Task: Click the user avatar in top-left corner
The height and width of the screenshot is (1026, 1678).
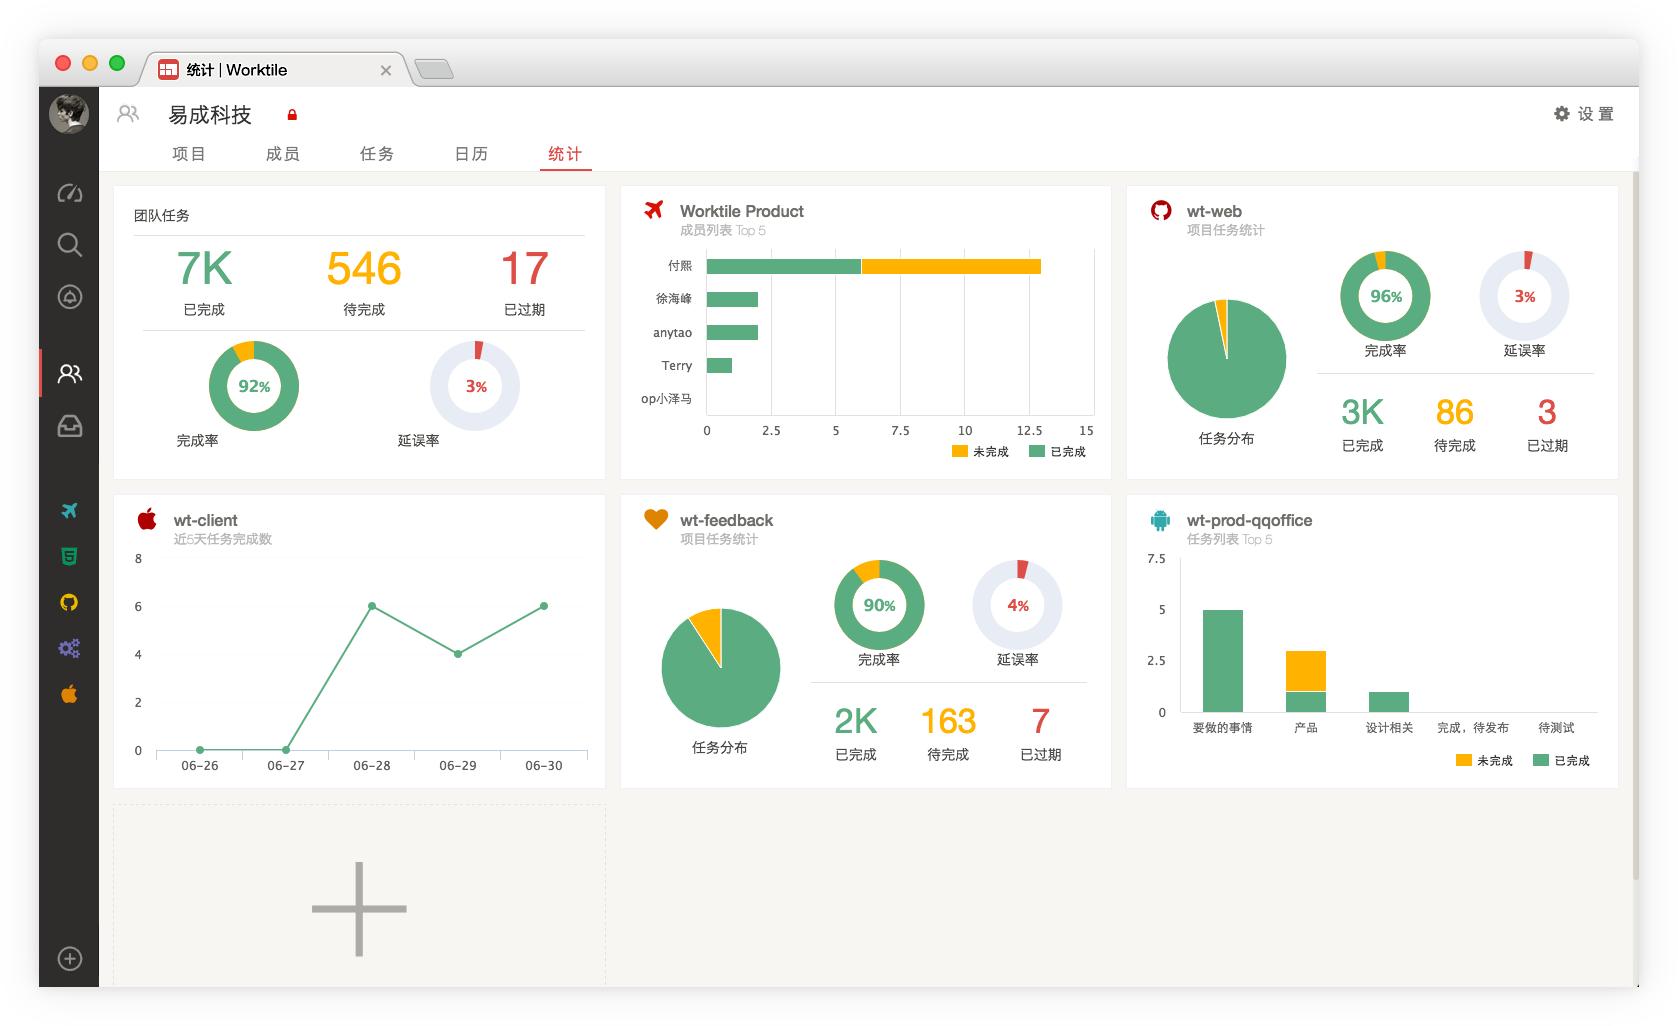Action: pyautogui.click(x=69, y=114)
